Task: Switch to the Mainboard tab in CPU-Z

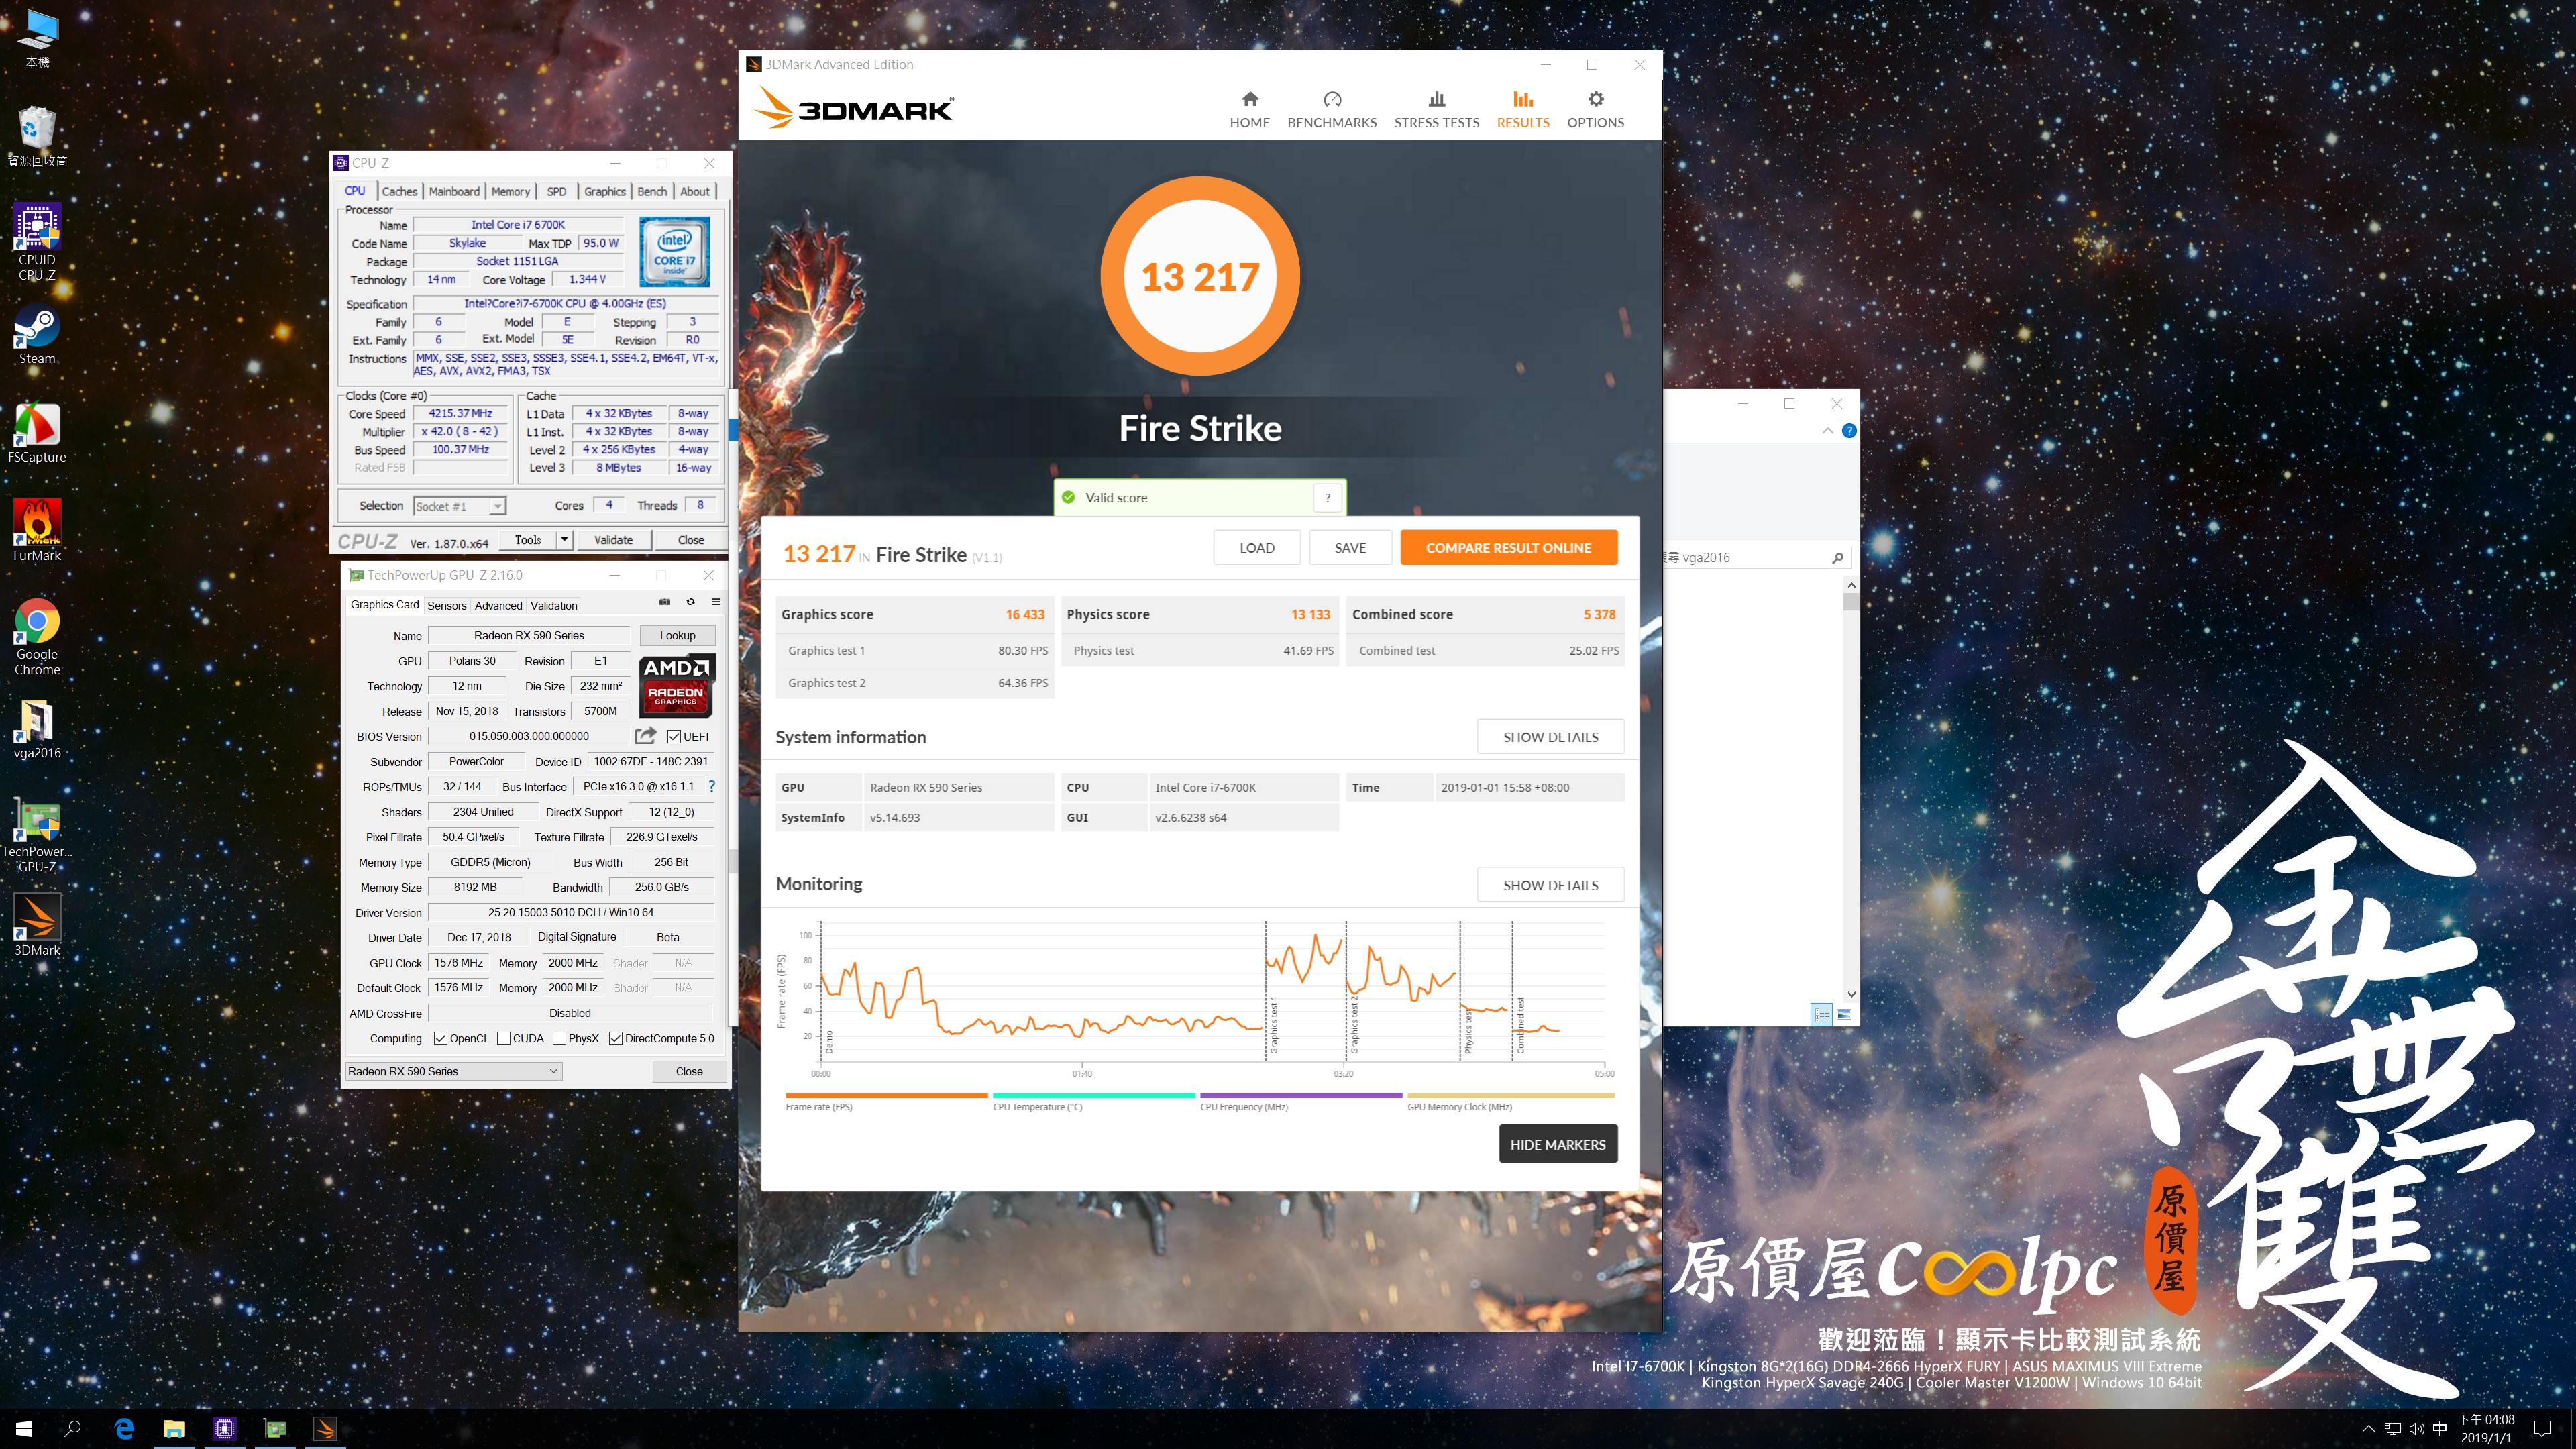Action: point(454,191)
